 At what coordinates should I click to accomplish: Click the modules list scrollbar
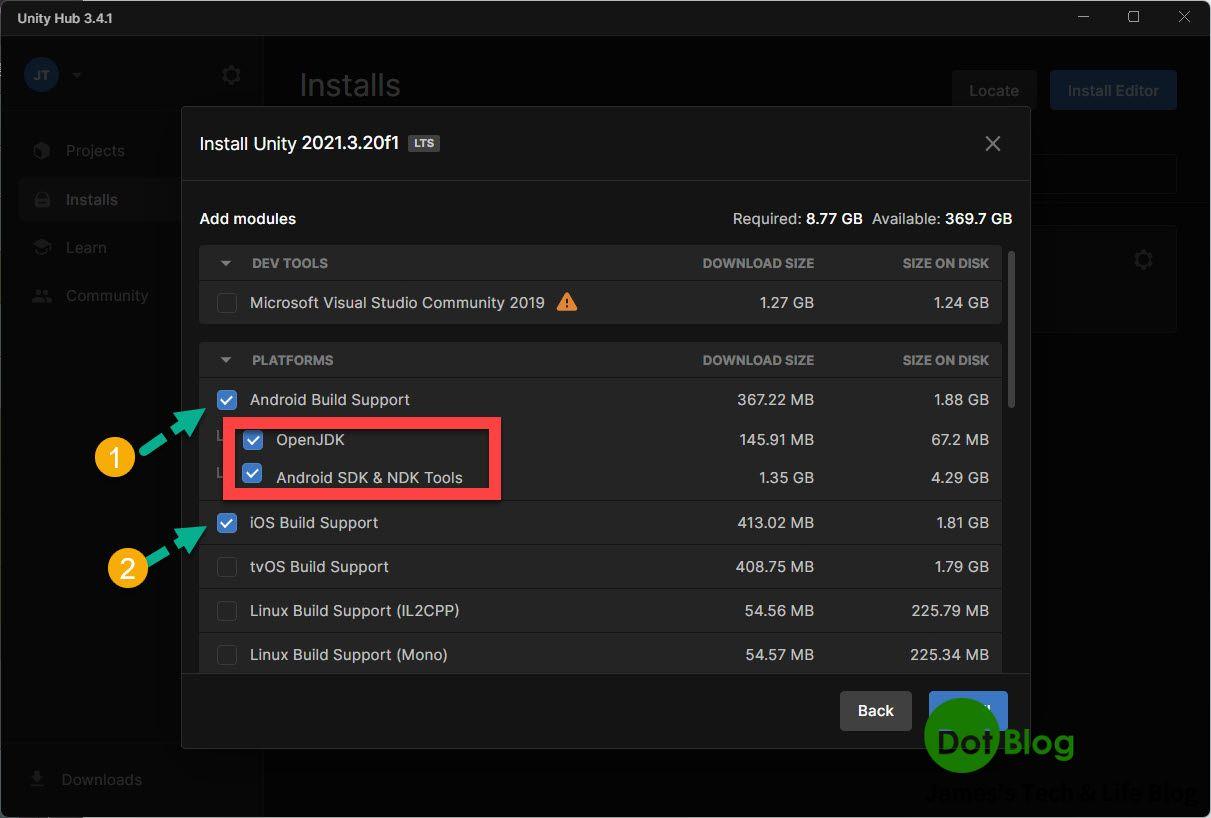pyautogui.click(x=1011, y=330)
